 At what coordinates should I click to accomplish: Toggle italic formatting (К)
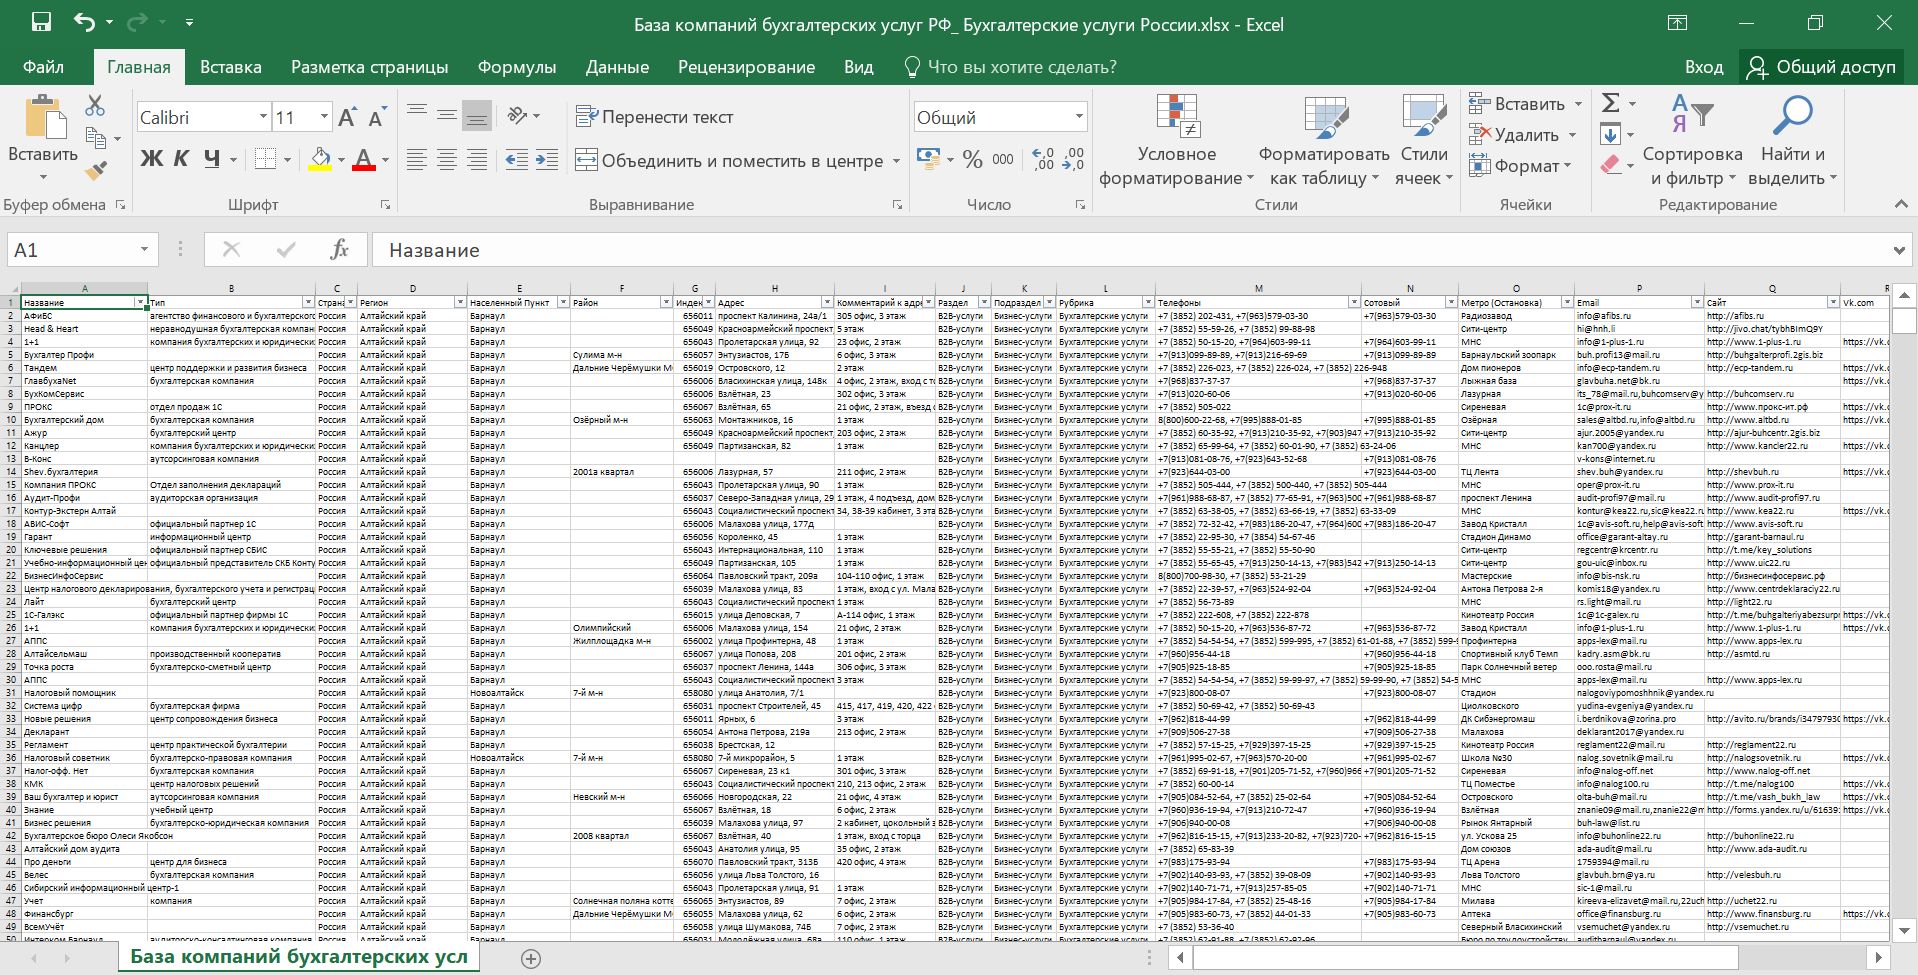tap(181, 159)
